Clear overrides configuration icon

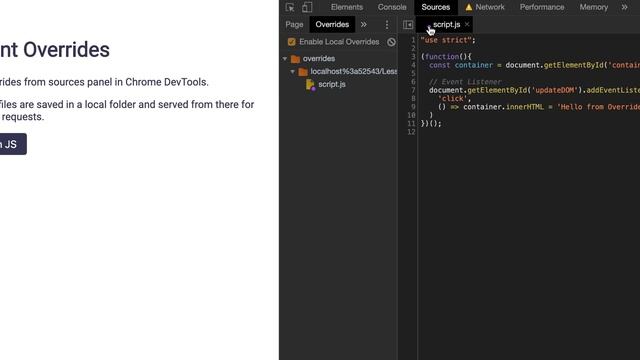tap(391, 42)
